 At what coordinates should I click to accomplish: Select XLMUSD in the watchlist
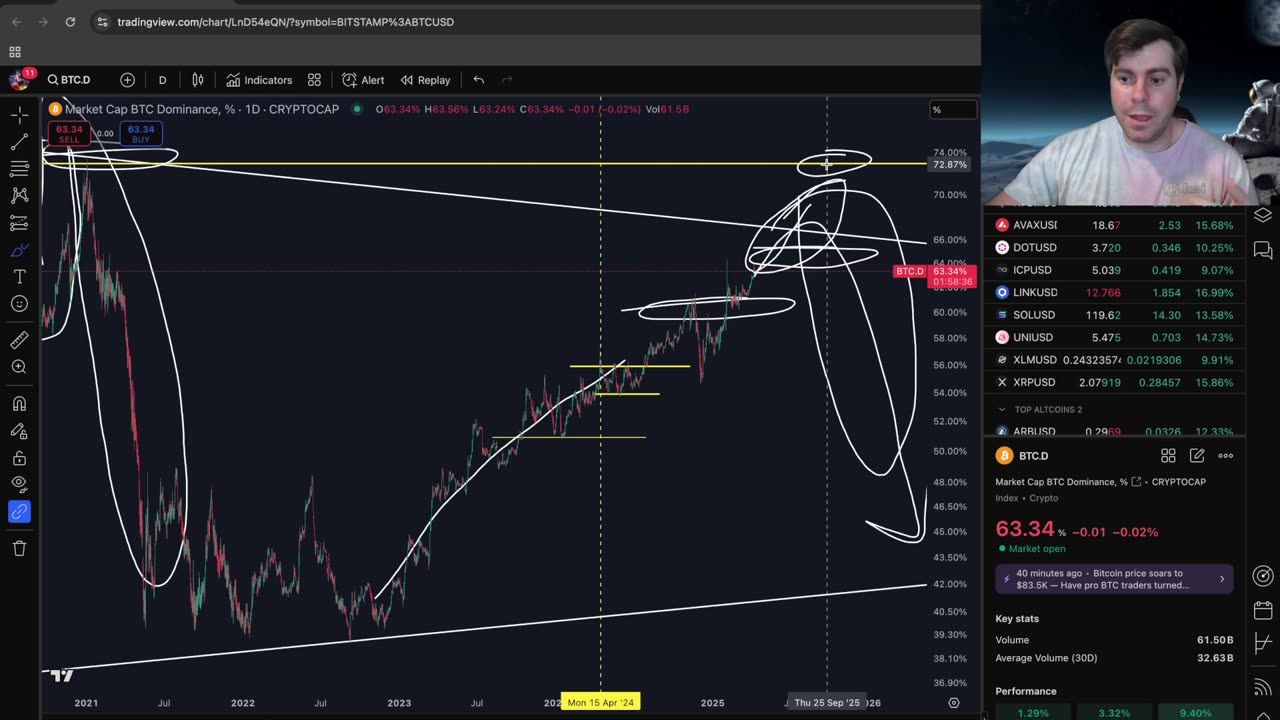click(x=1115, y=360)
